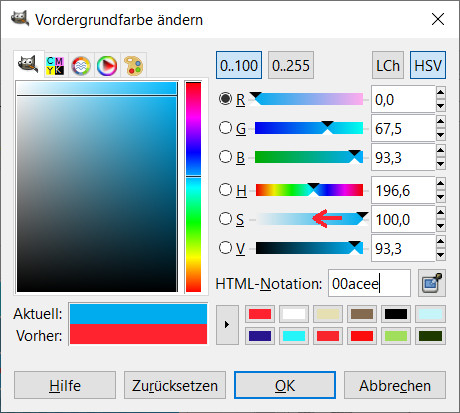
Task: Increase the R value with up arrow
Action: click(441, 92)
